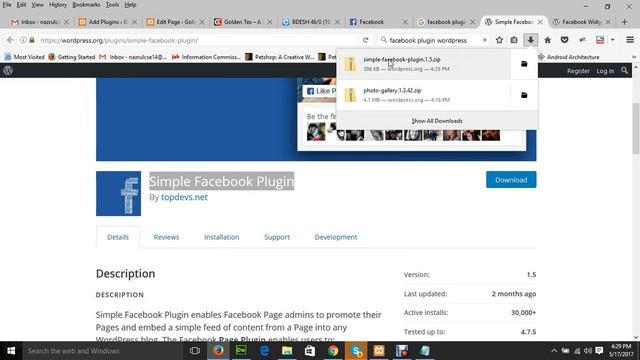
Task: Close the Simple Facebook tab
Action: pyautogui.click(x=540, y=22)
